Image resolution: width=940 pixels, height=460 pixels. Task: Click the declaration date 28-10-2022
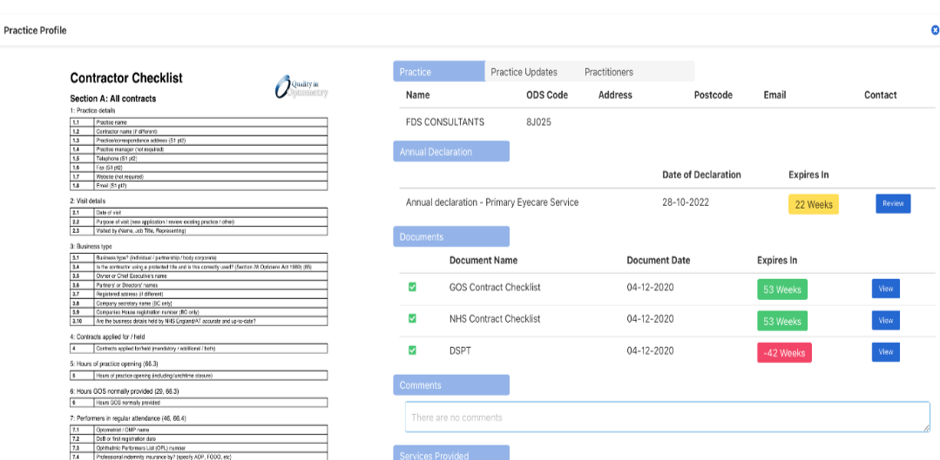tap(686, 202)
